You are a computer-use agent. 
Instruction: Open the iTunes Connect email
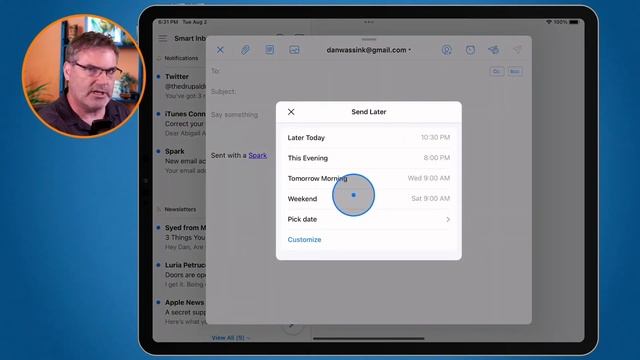182,124
